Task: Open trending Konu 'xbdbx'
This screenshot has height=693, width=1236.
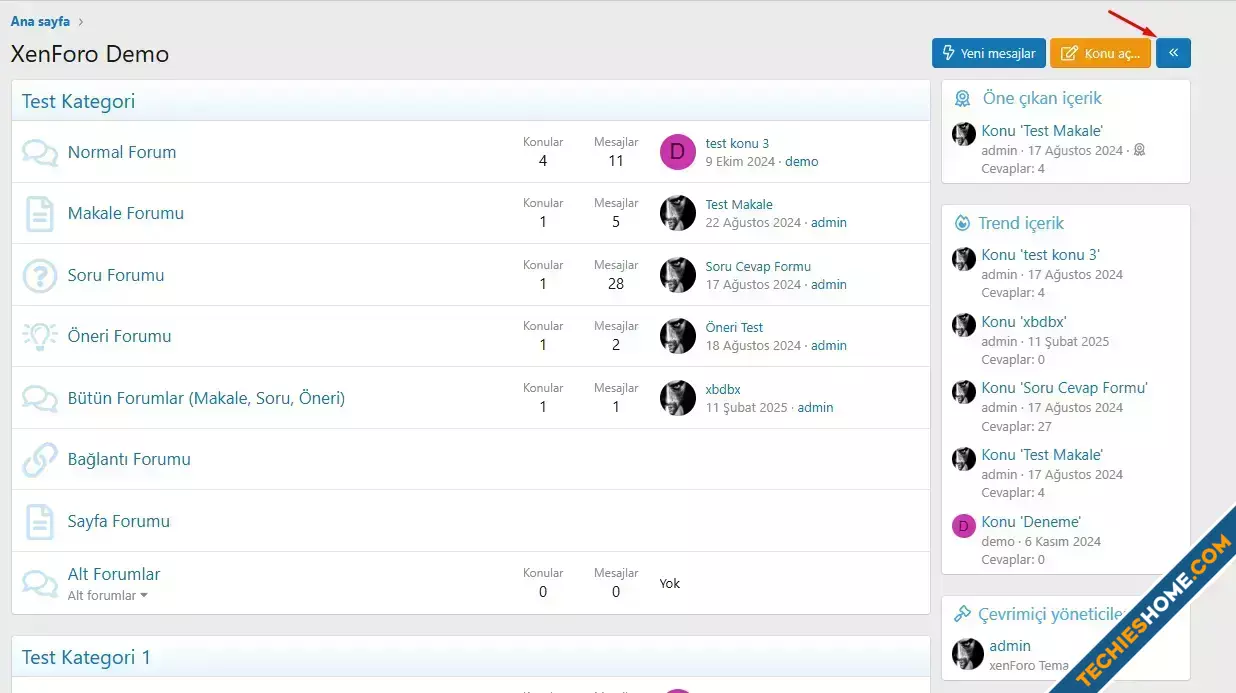Action: coord(1024,322)
